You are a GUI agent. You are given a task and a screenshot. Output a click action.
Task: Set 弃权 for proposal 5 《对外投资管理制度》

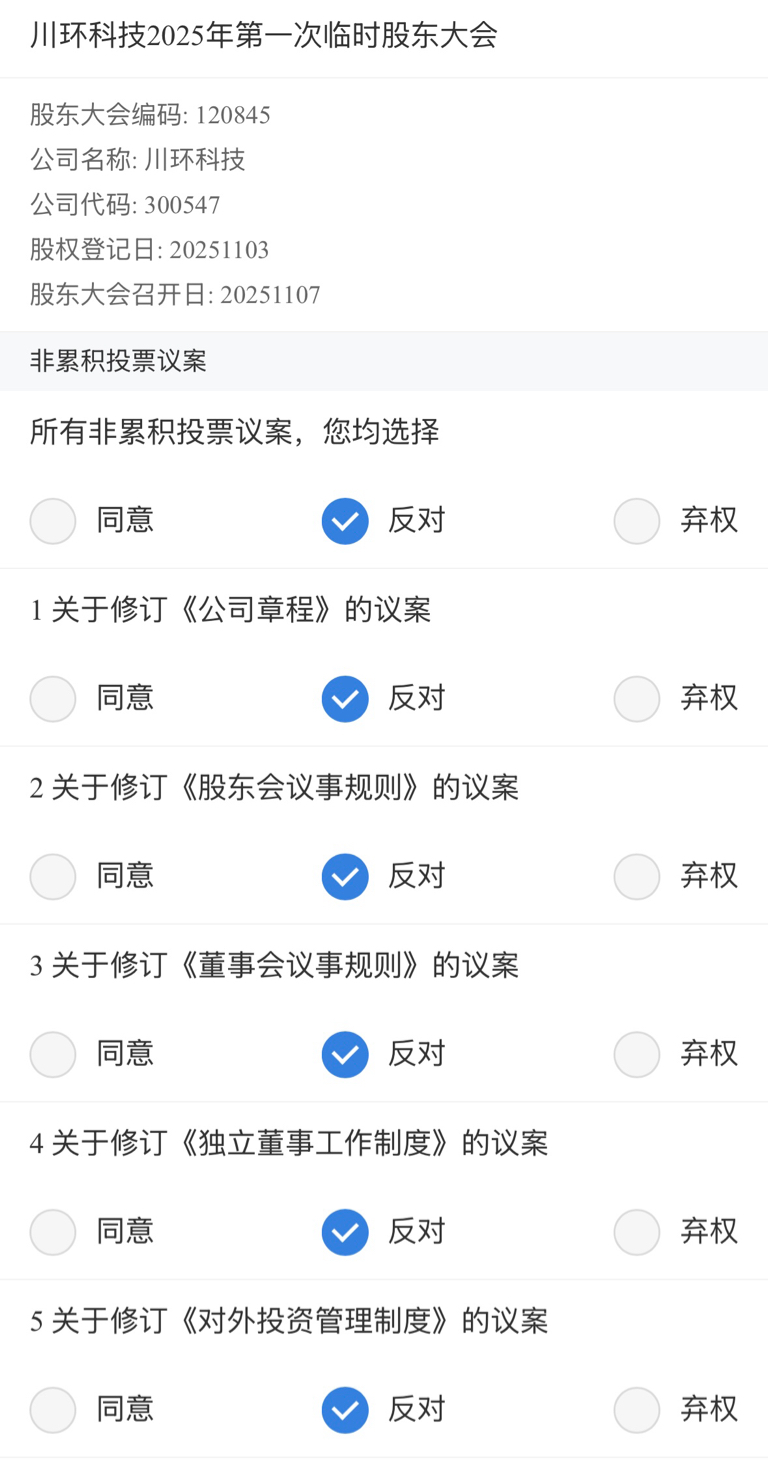click(637, 1410)
